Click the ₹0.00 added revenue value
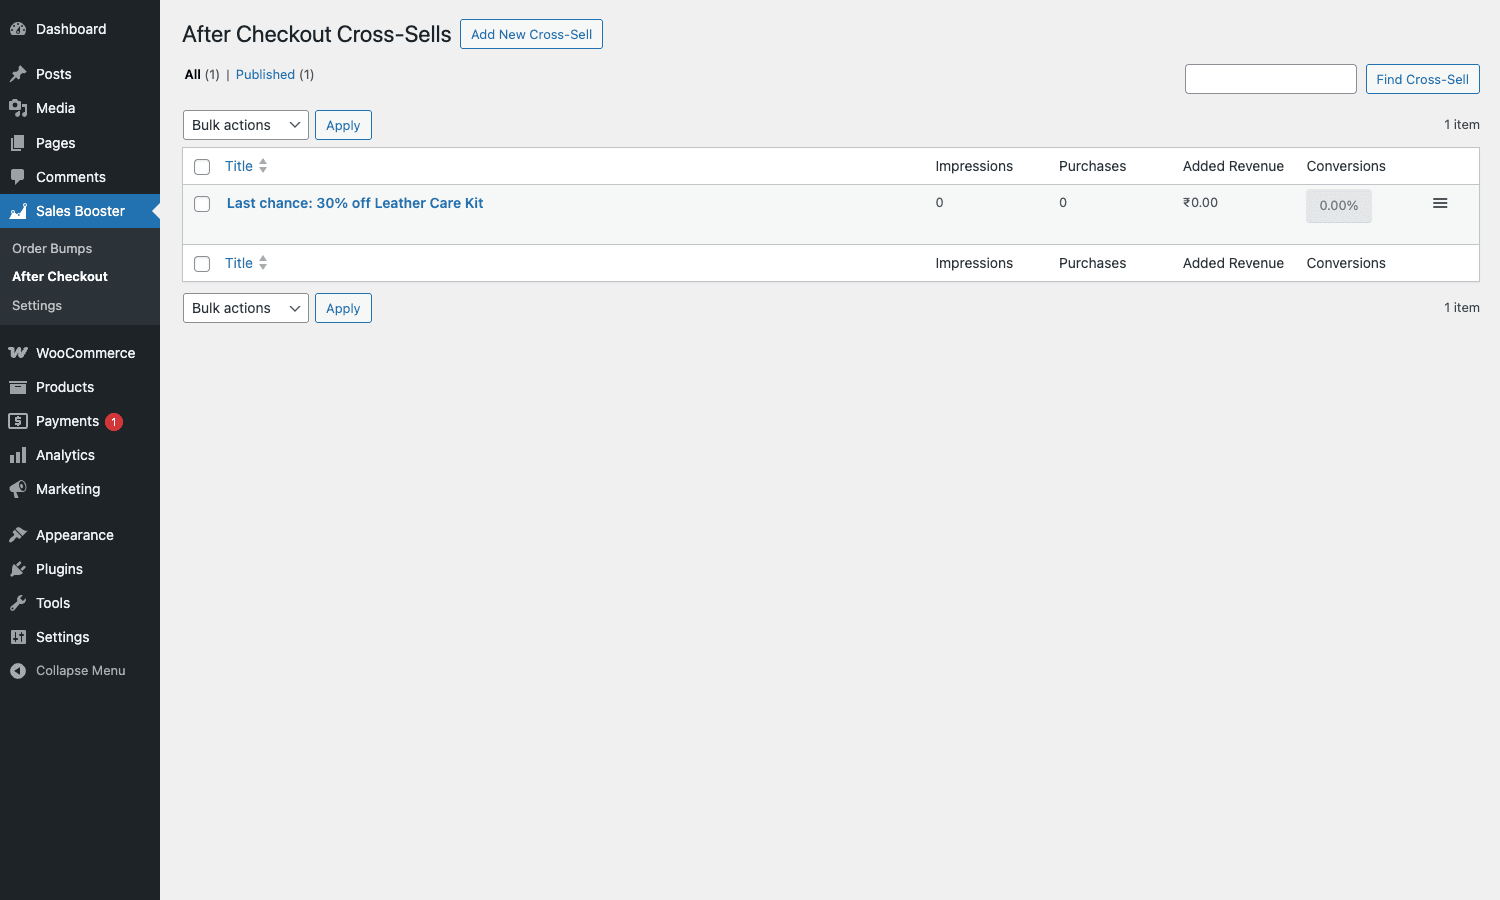This screenshot has width=1500, height=900. [x=1200, y=202]
